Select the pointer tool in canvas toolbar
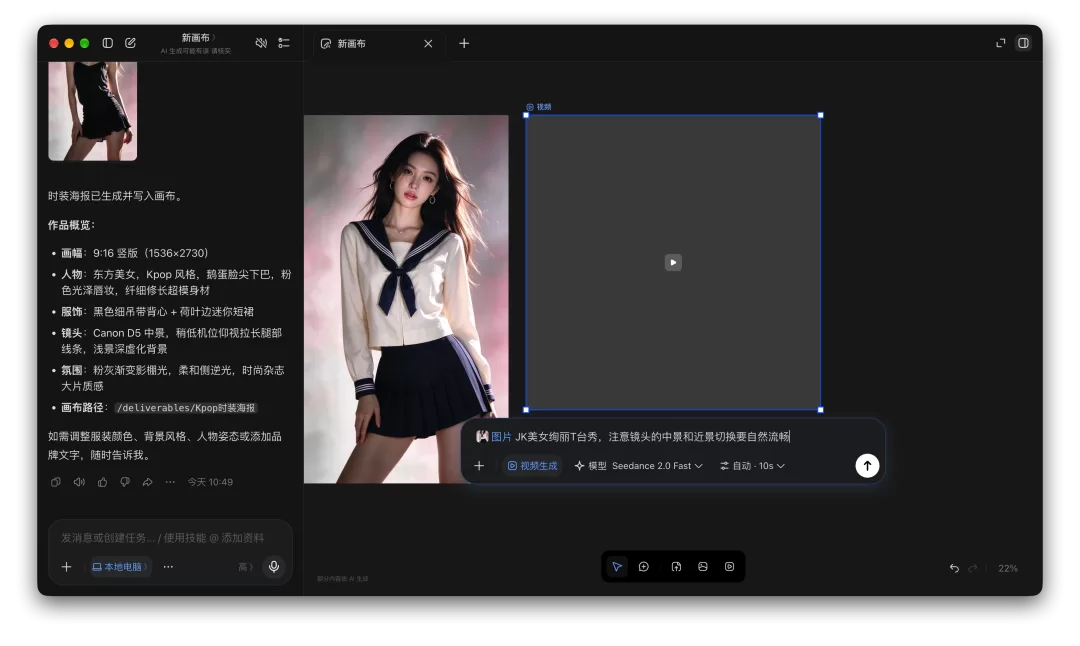 coord(617,566)
